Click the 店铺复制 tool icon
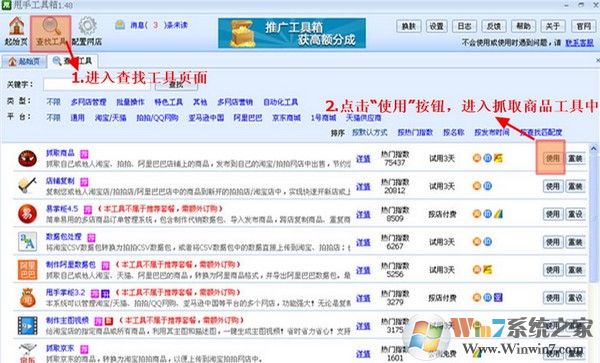The width and height of the screenshot is (600, 363). click(x=28, y=186)
